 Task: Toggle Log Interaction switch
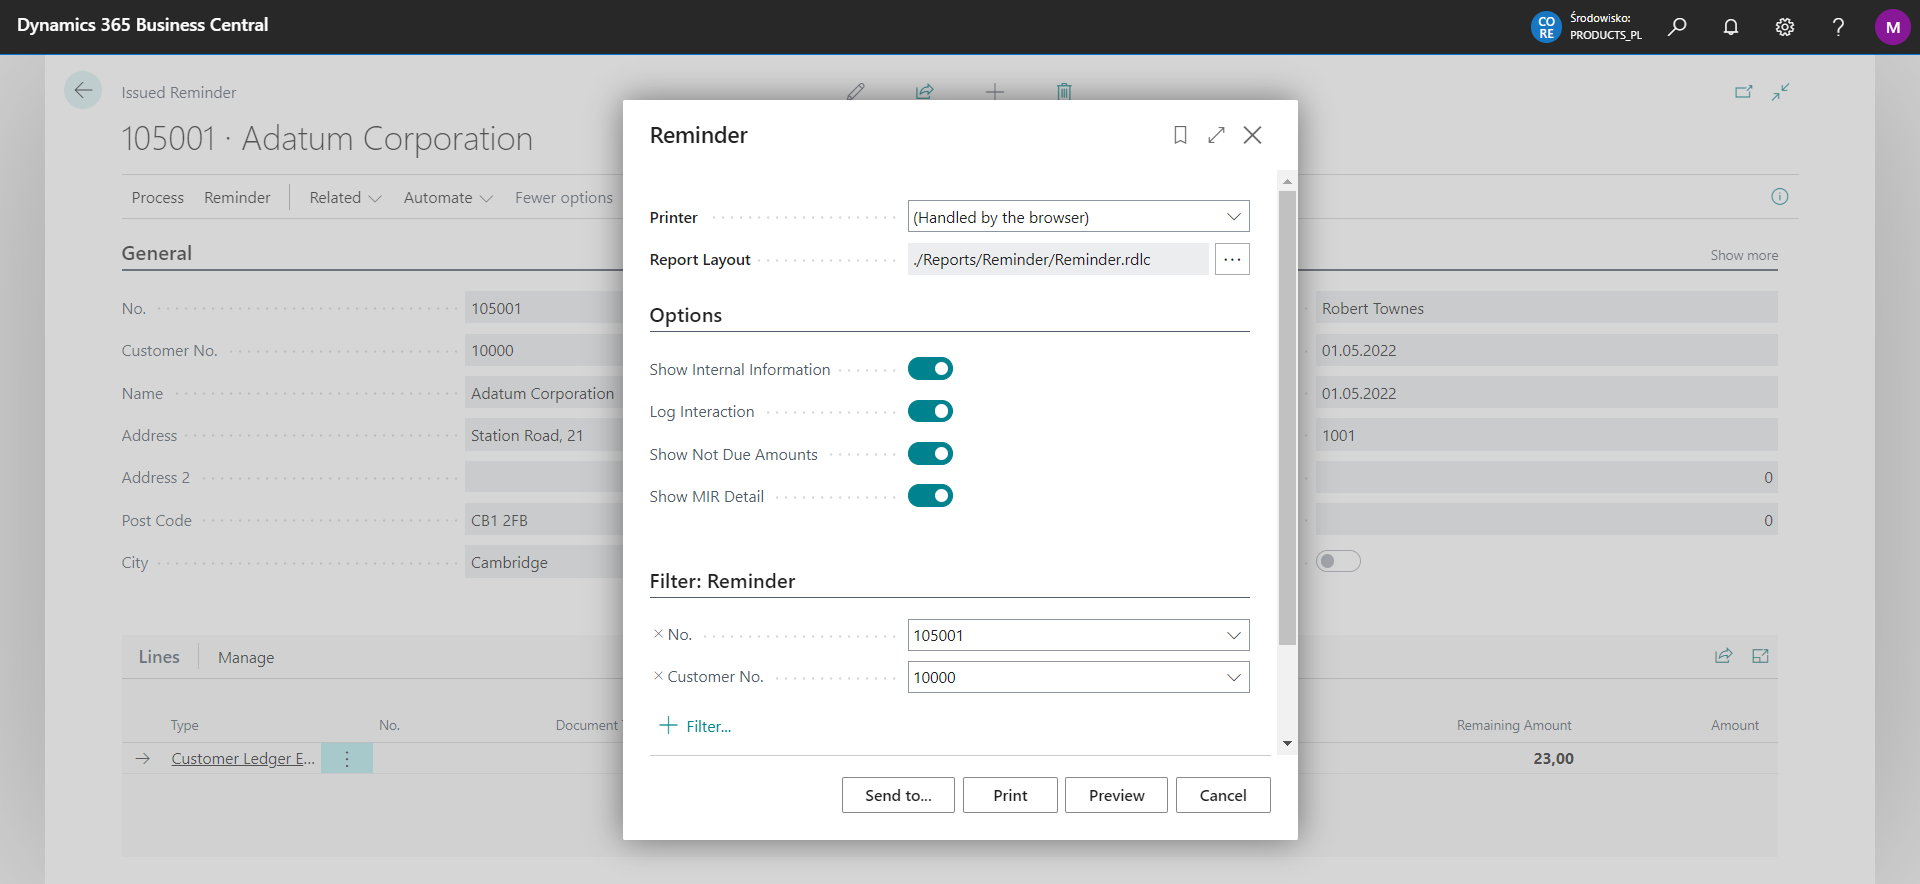click(x=930, y=411)
